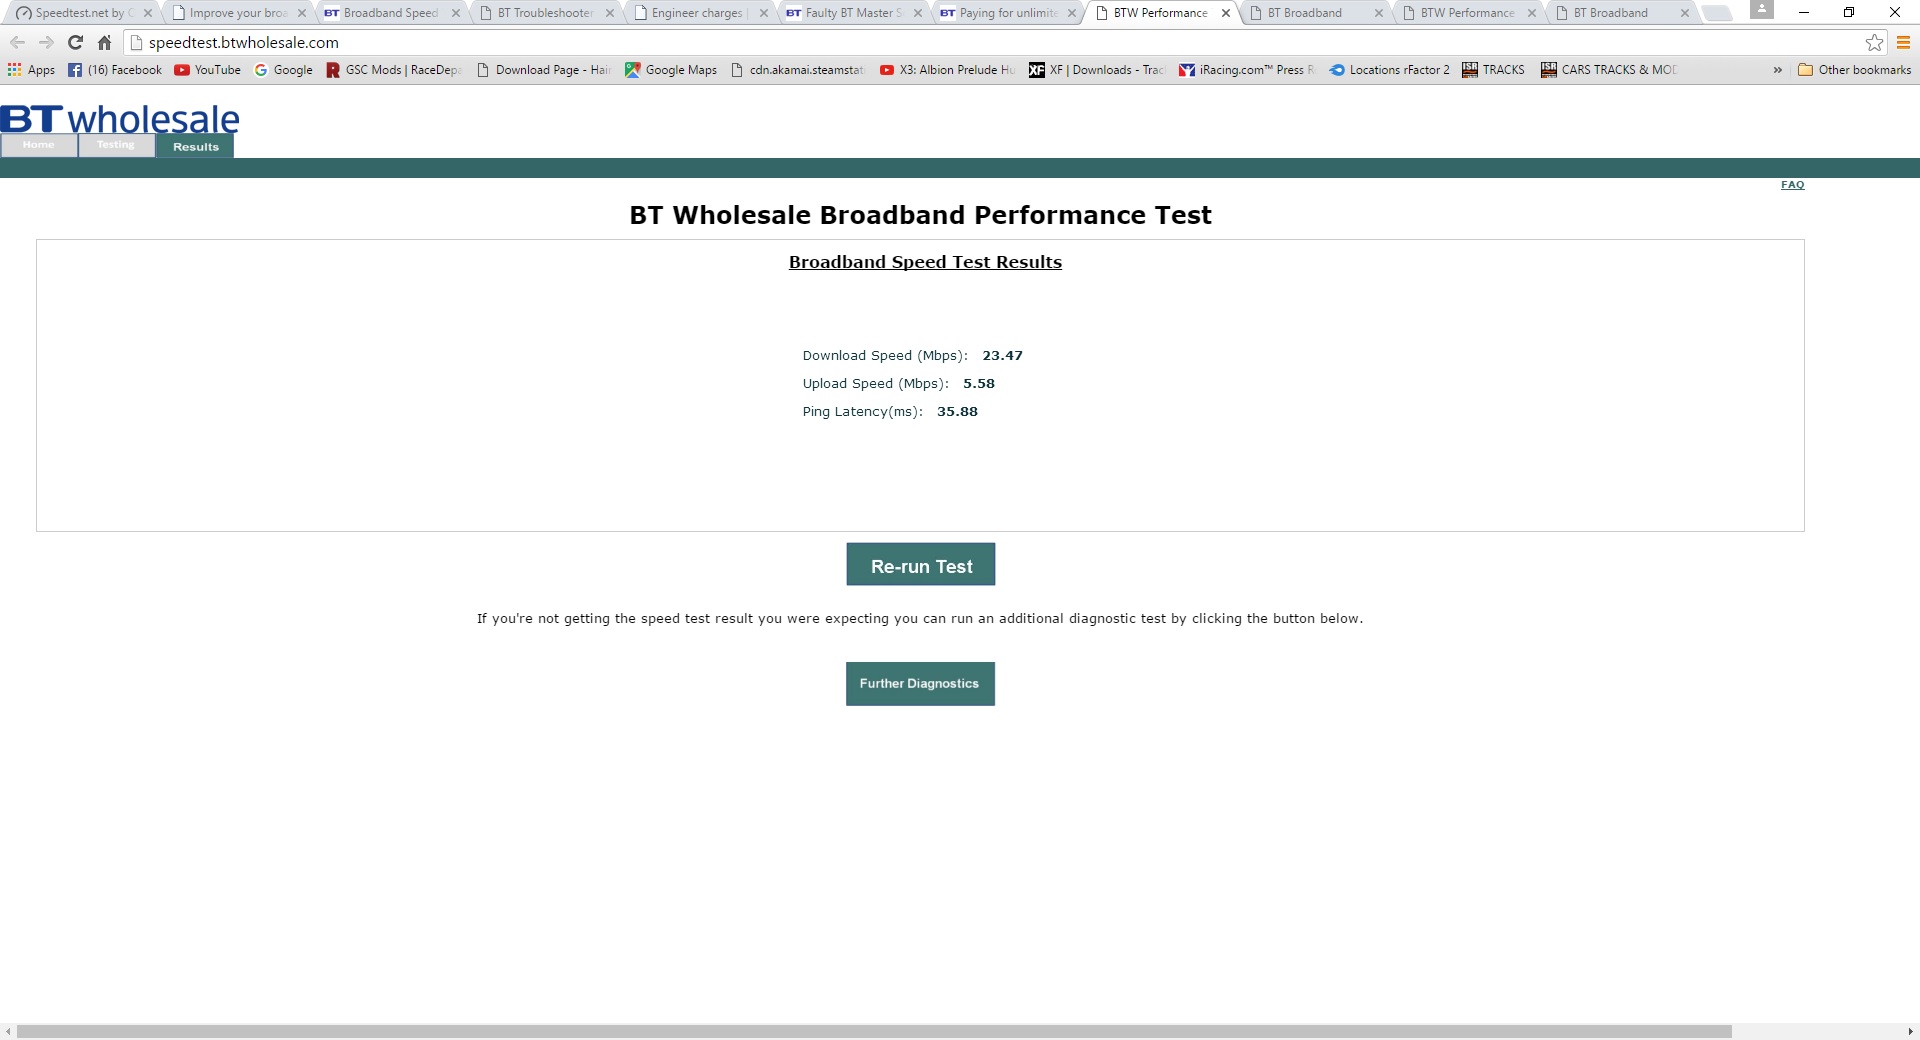The image size is (1920, 1040).
Task: Click inside the address bar
Action: 500,42
